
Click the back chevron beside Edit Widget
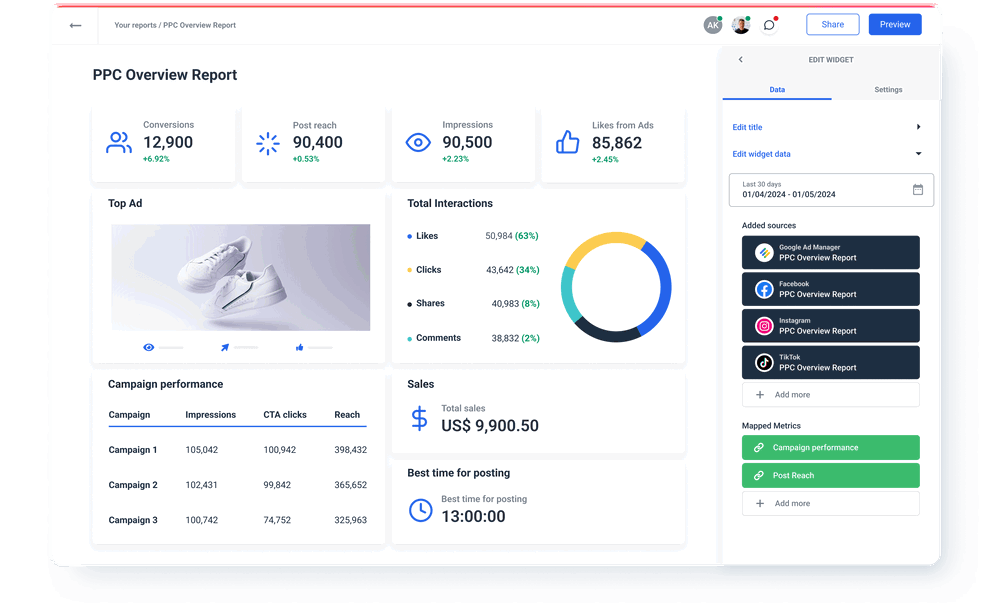[x=740, y=59]
